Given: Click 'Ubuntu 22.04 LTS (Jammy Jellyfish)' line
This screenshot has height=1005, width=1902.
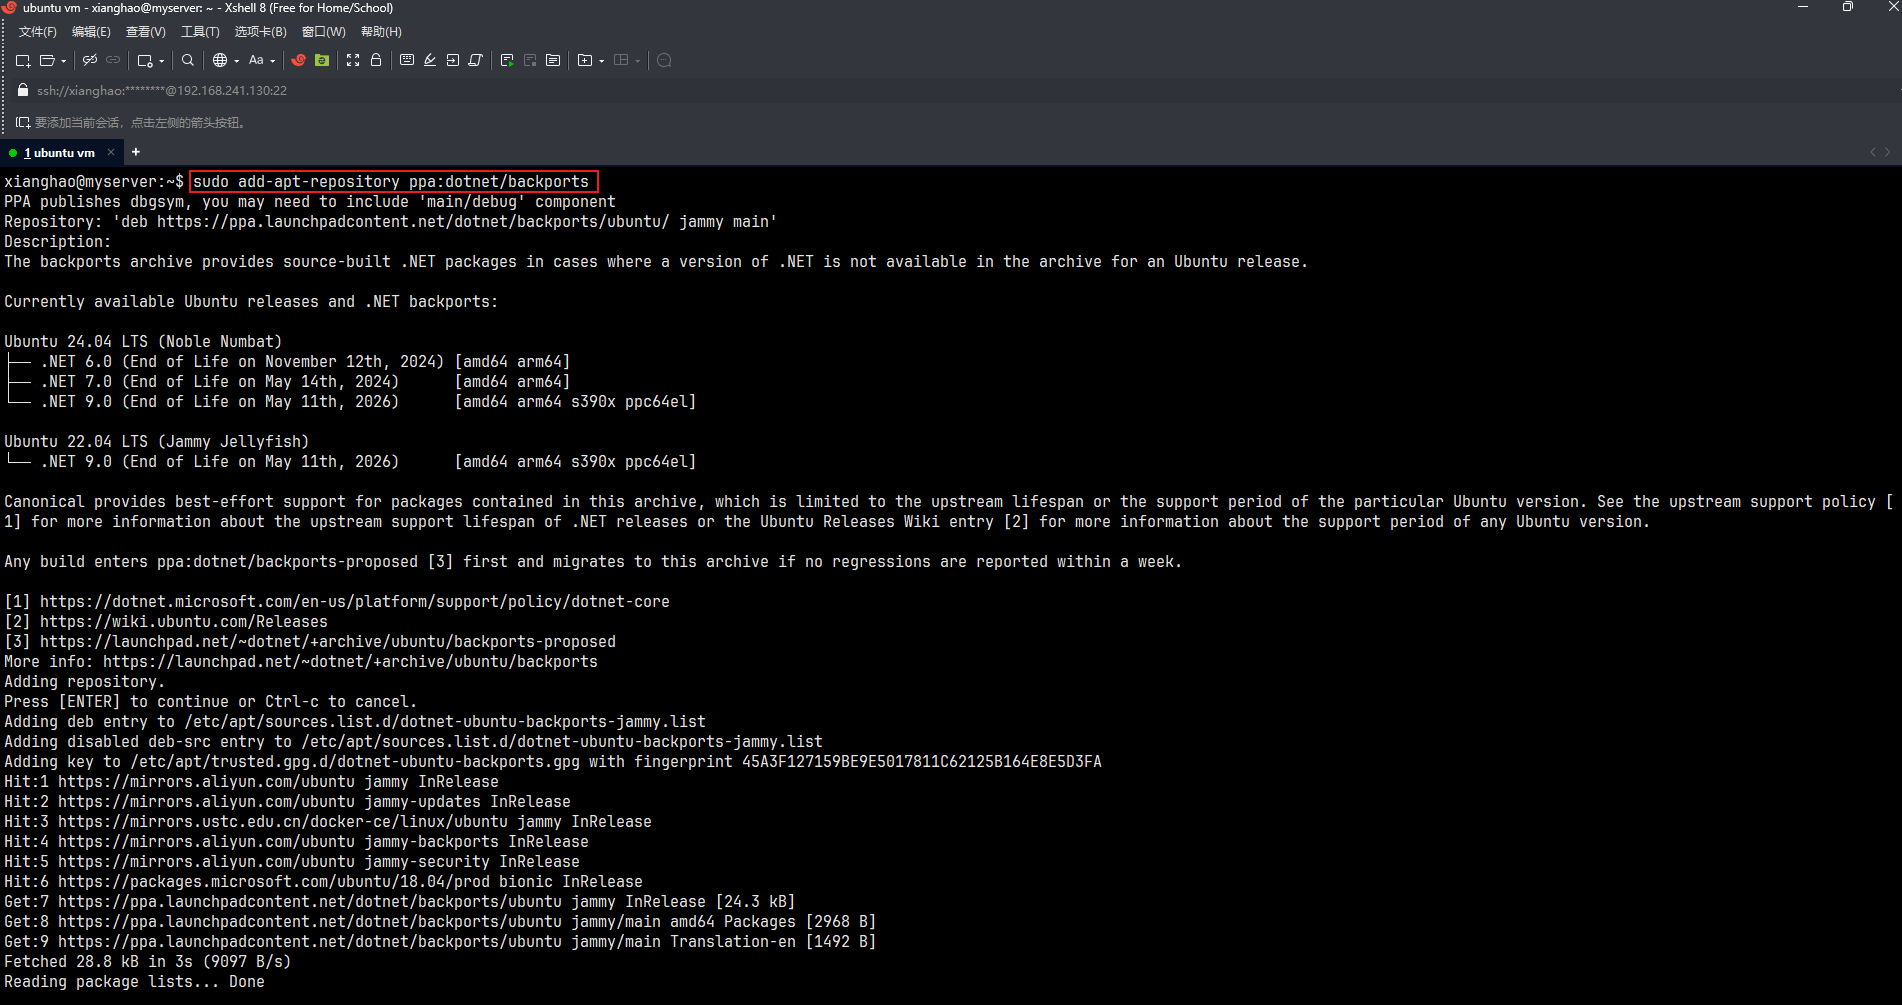Looking at the screenshot, I should click(157, 441).
